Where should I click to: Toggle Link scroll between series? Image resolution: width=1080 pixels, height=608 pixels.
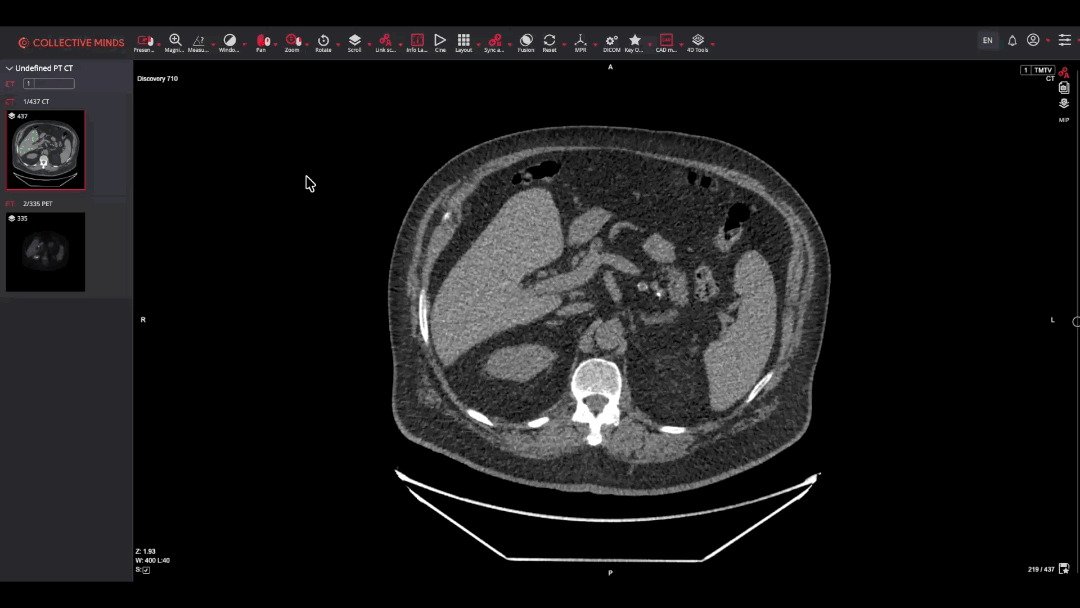[385, 41]
